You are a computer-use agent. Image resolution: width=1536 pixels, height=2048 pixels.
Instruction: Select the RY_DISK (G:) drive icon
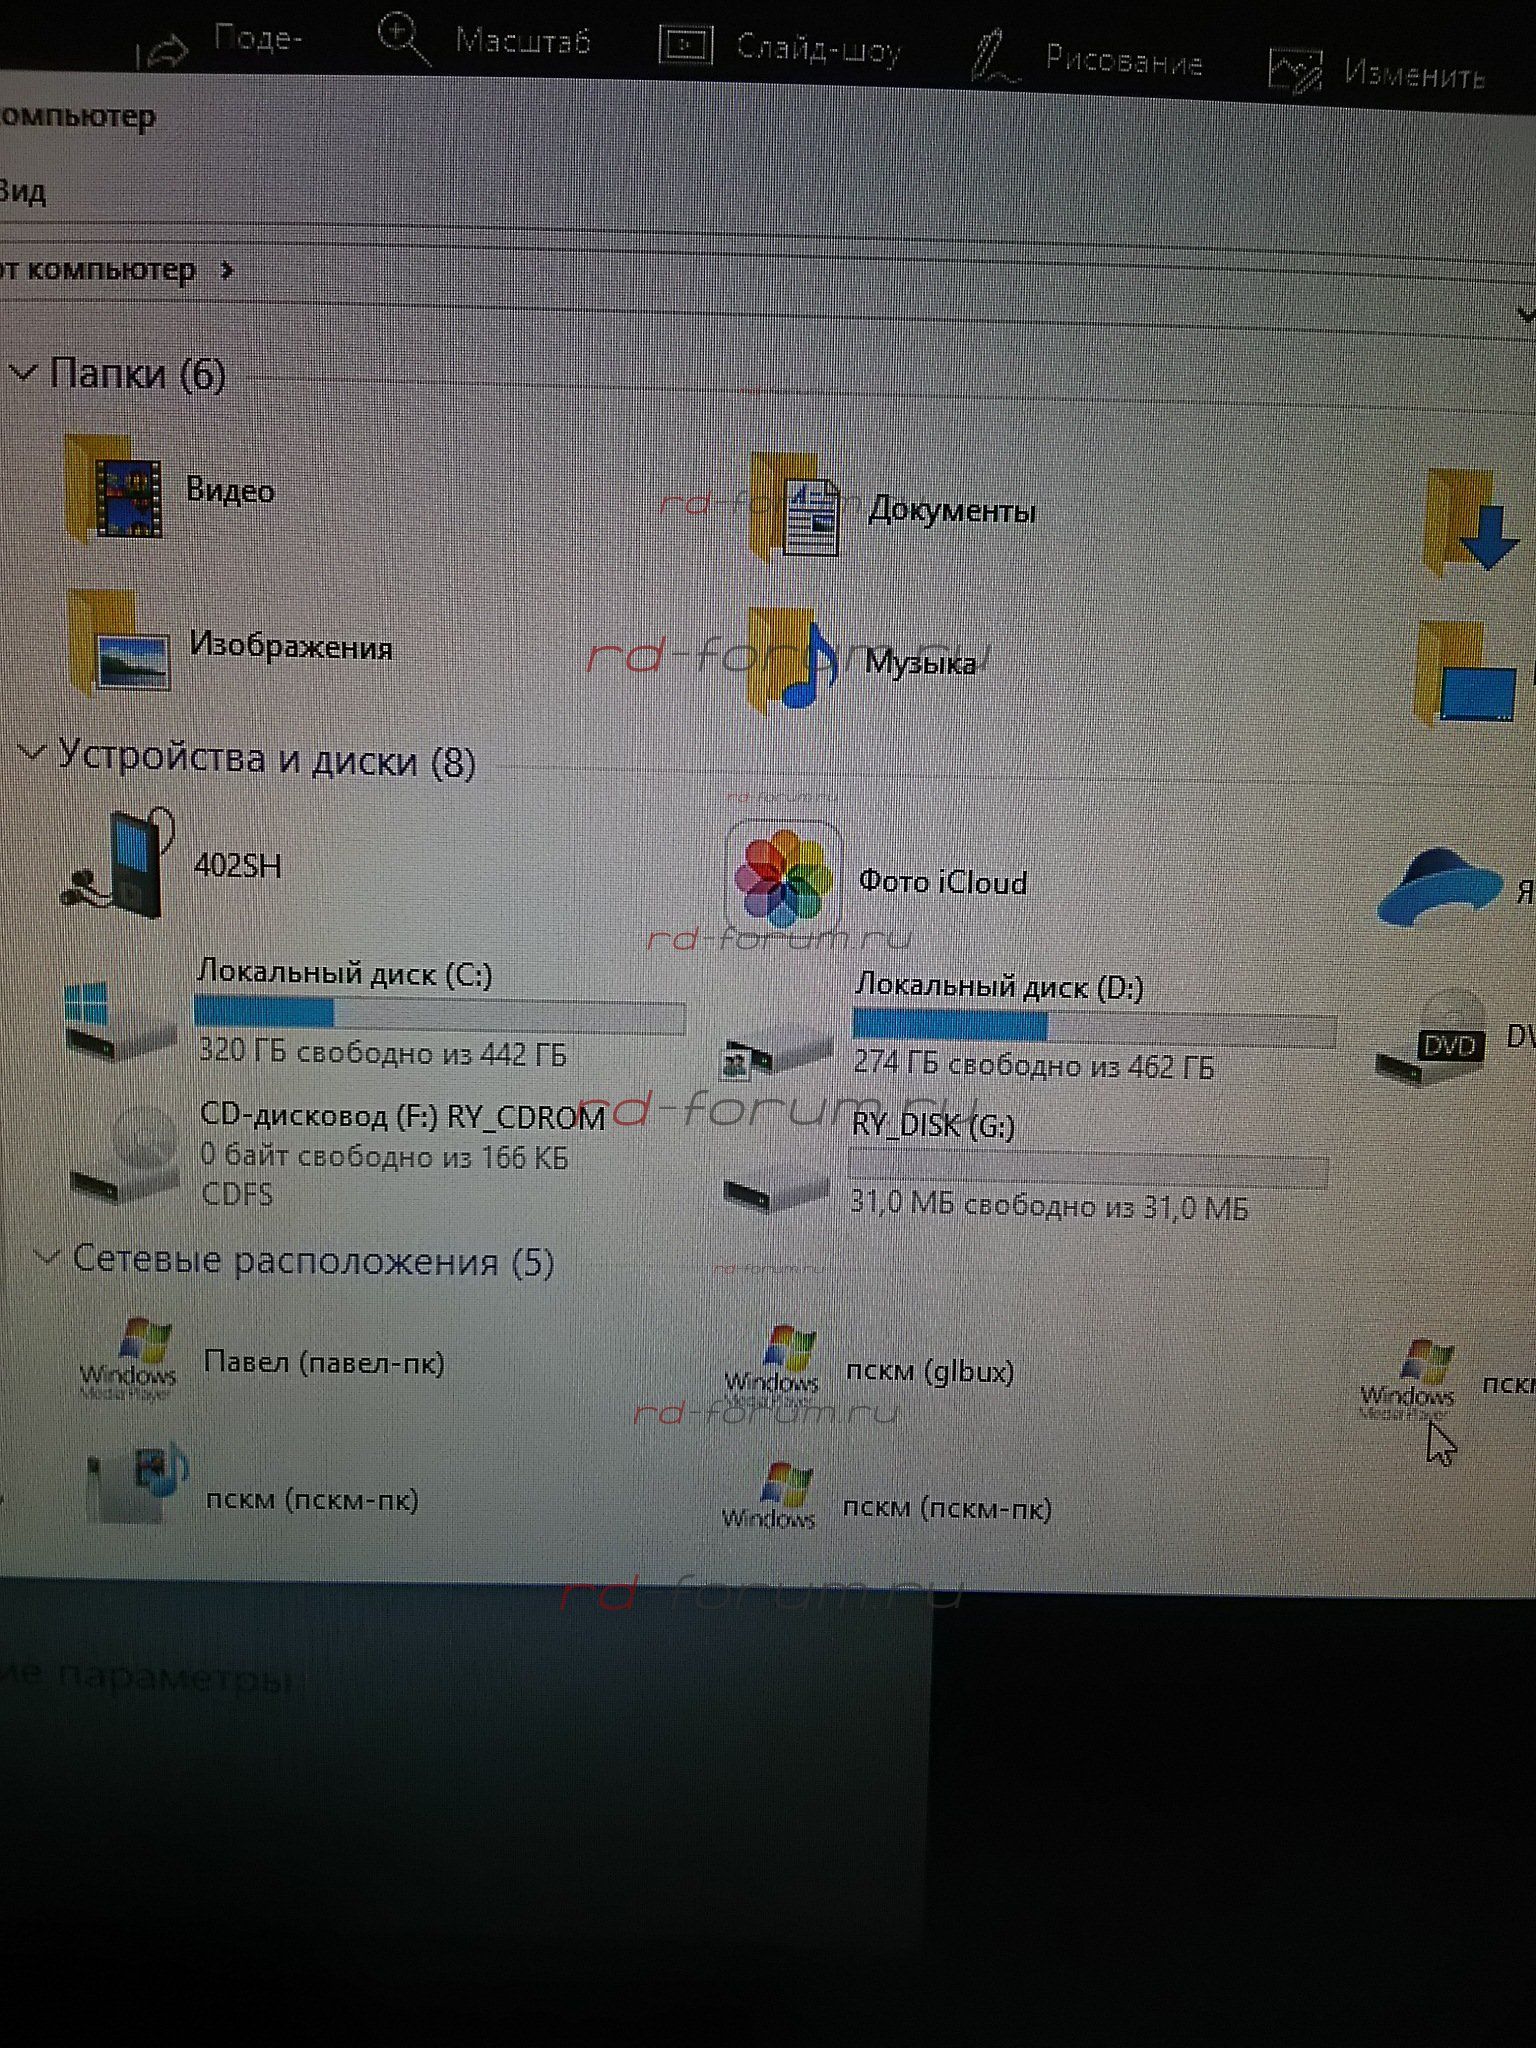776,1182
